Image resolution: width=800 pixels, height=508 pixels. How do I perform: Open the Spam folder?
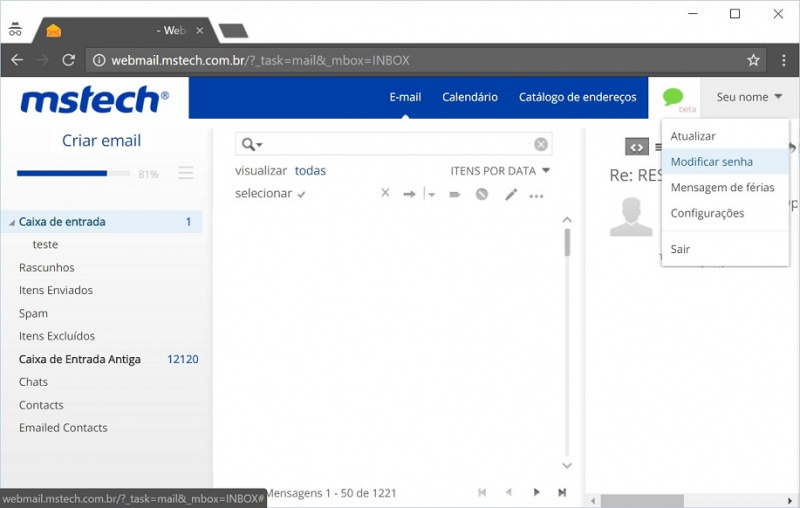tap(33, 313)
